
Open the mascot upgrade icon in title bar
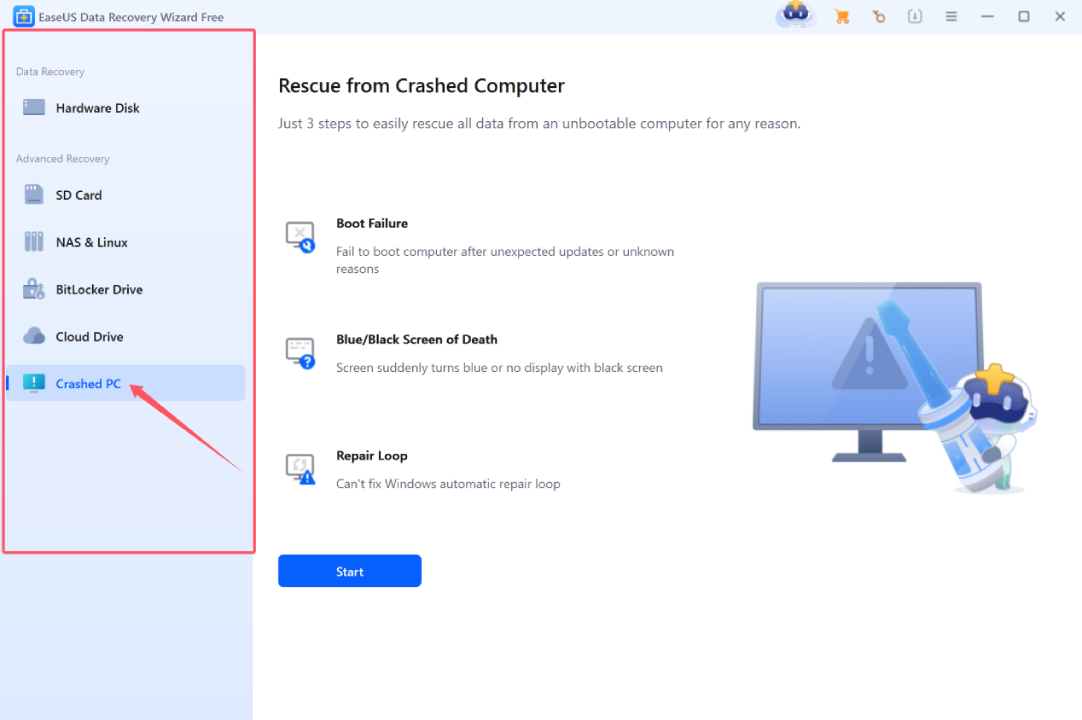click(796, 14)
